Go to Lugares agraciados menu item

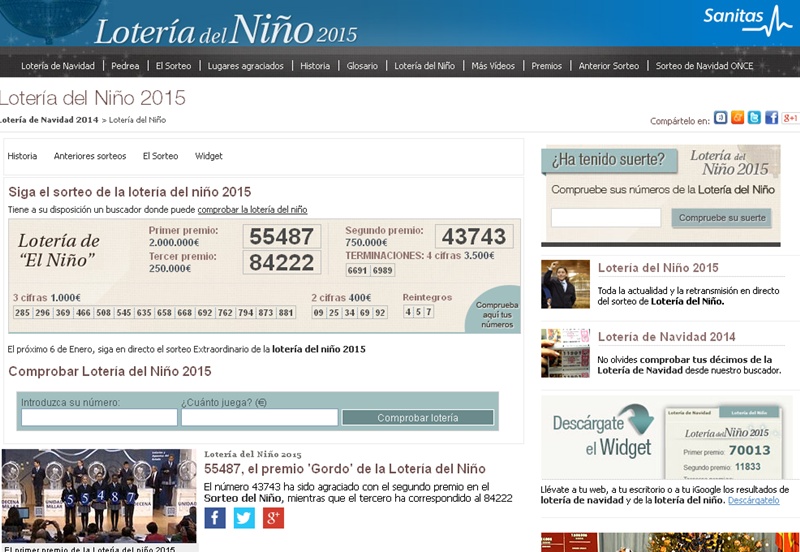[x=246, y=66]
